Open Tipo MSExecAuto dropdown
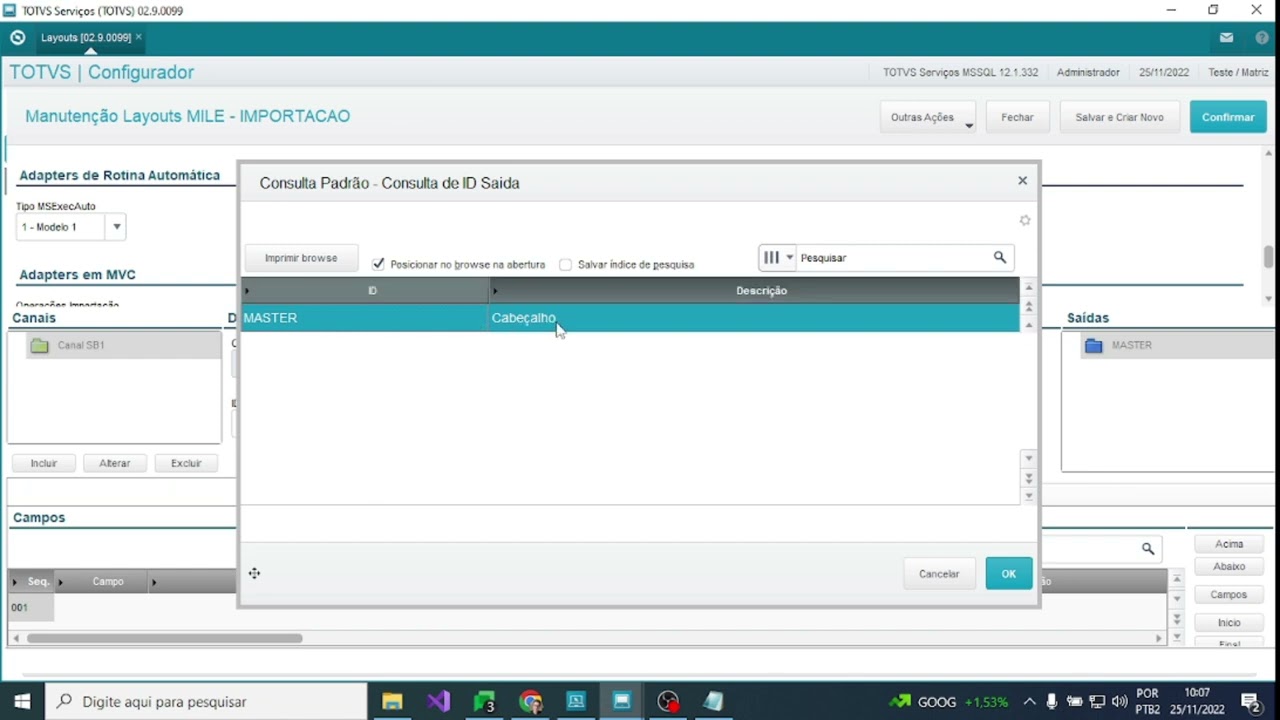 pyautogui.click(x=117, y=227)
